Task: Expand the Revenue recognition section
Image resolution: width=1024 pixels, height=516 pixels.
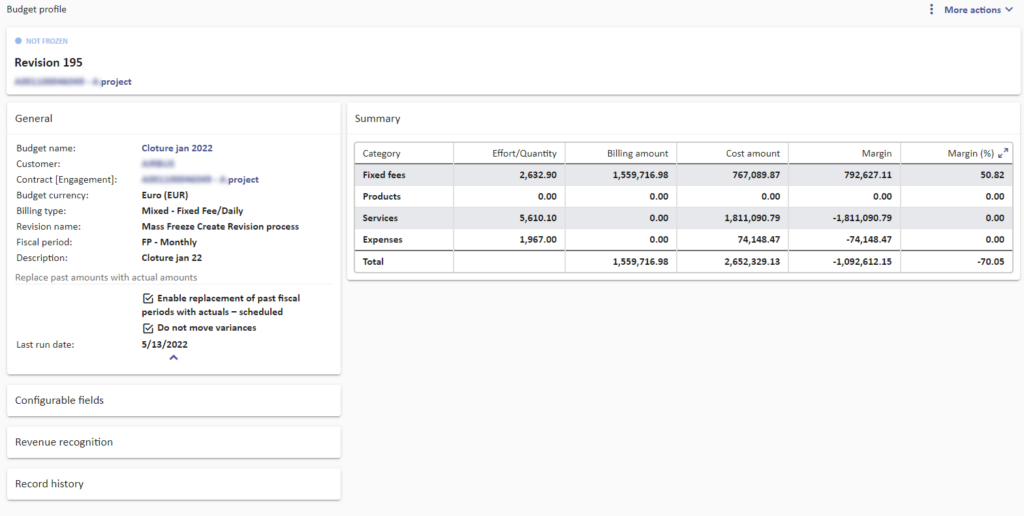Action: pos(174,442)
